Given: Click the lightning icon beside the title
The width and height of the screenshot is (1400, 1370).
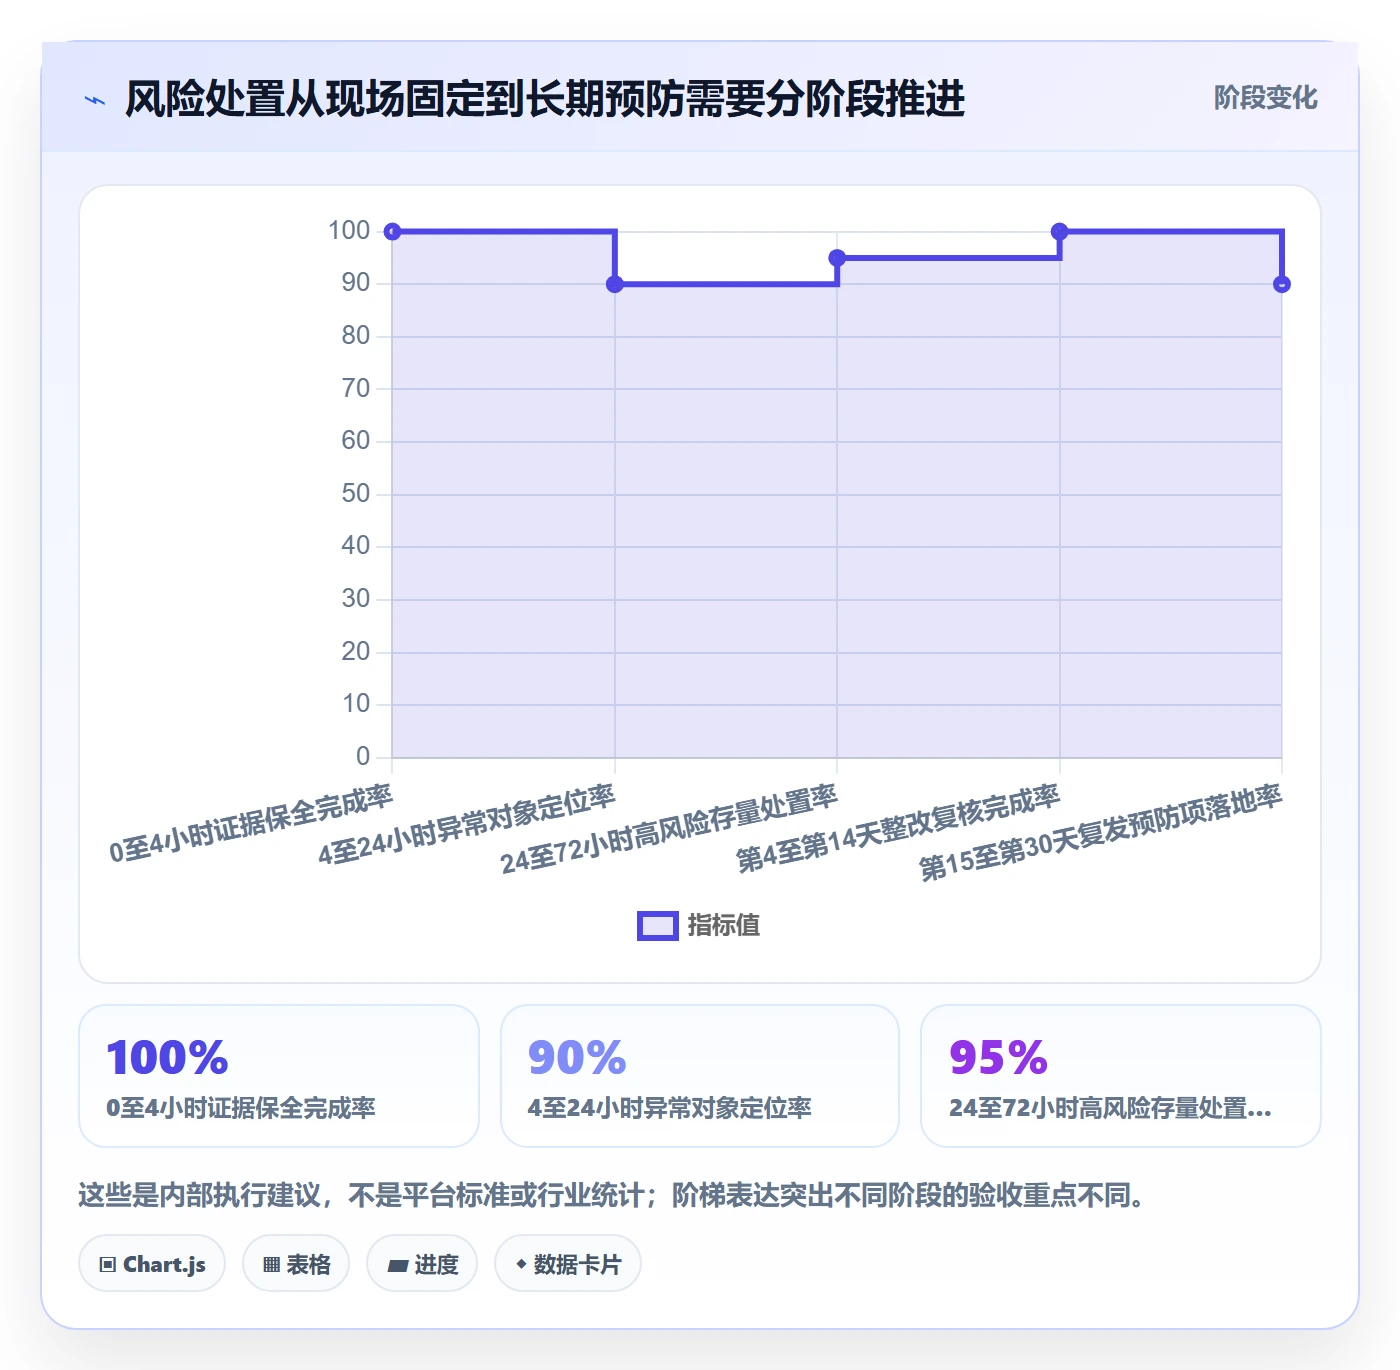Looking at the screenshot, I should click(x=95, y=100).
